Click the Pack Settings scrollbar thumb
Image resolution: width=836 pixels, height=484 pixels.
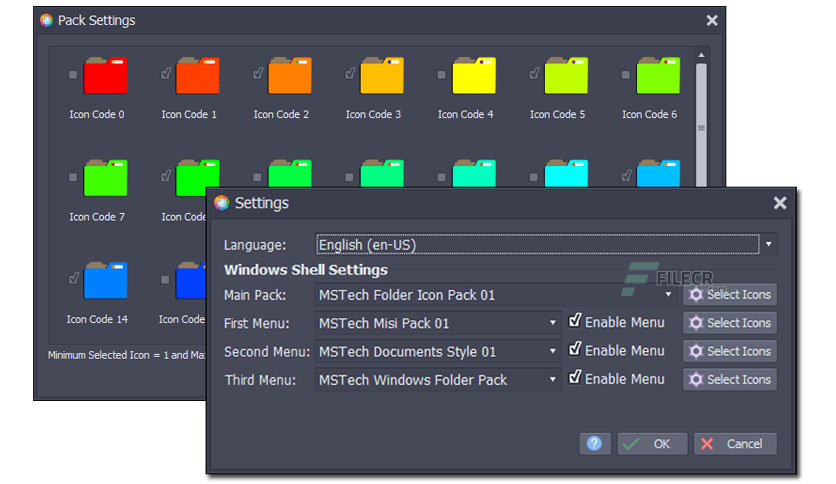click(701, 125)
